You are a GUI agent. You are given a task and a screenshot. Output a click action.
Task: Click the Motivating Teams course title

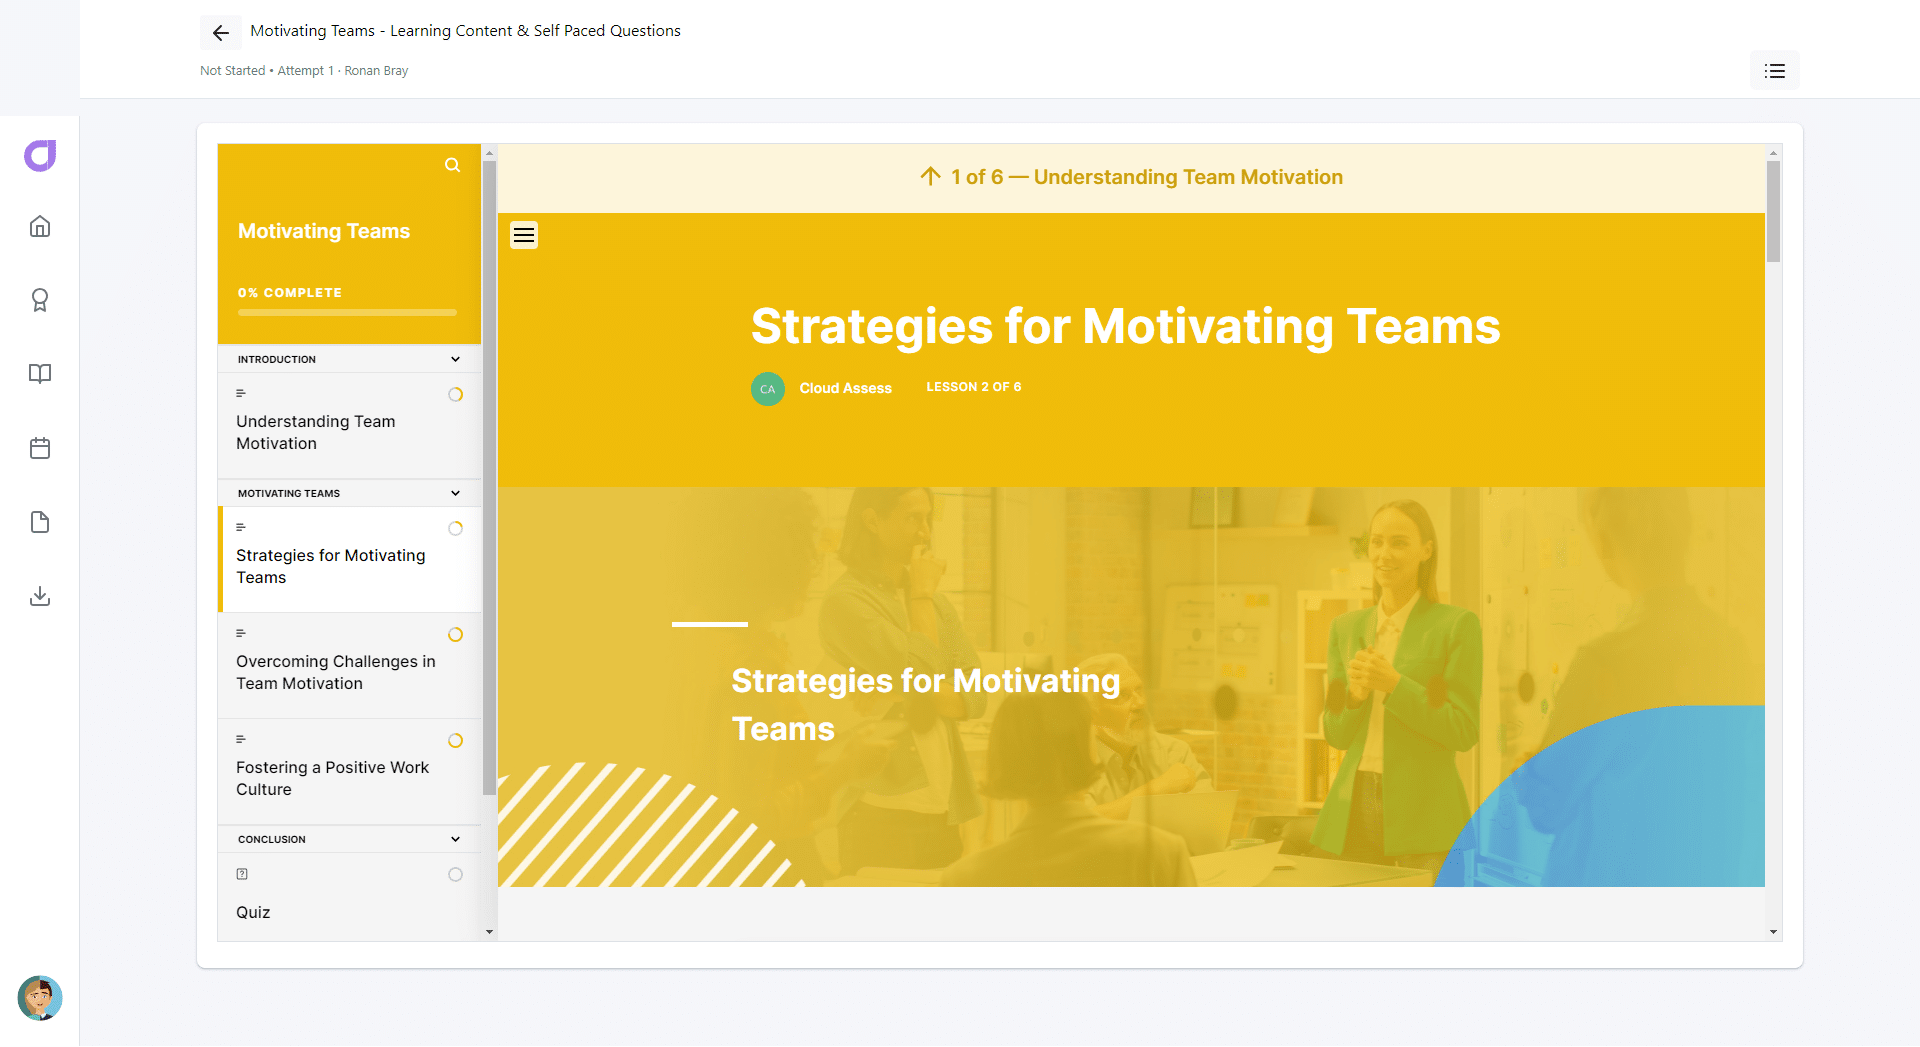[324, 232]
